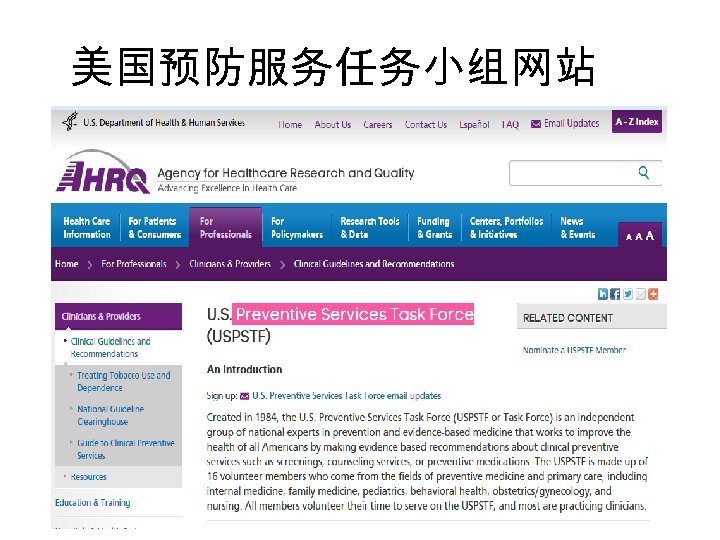This screenshot has width=720, height=540.
Task: Open Nominate a USPSTF Member link
Action: 574,350
